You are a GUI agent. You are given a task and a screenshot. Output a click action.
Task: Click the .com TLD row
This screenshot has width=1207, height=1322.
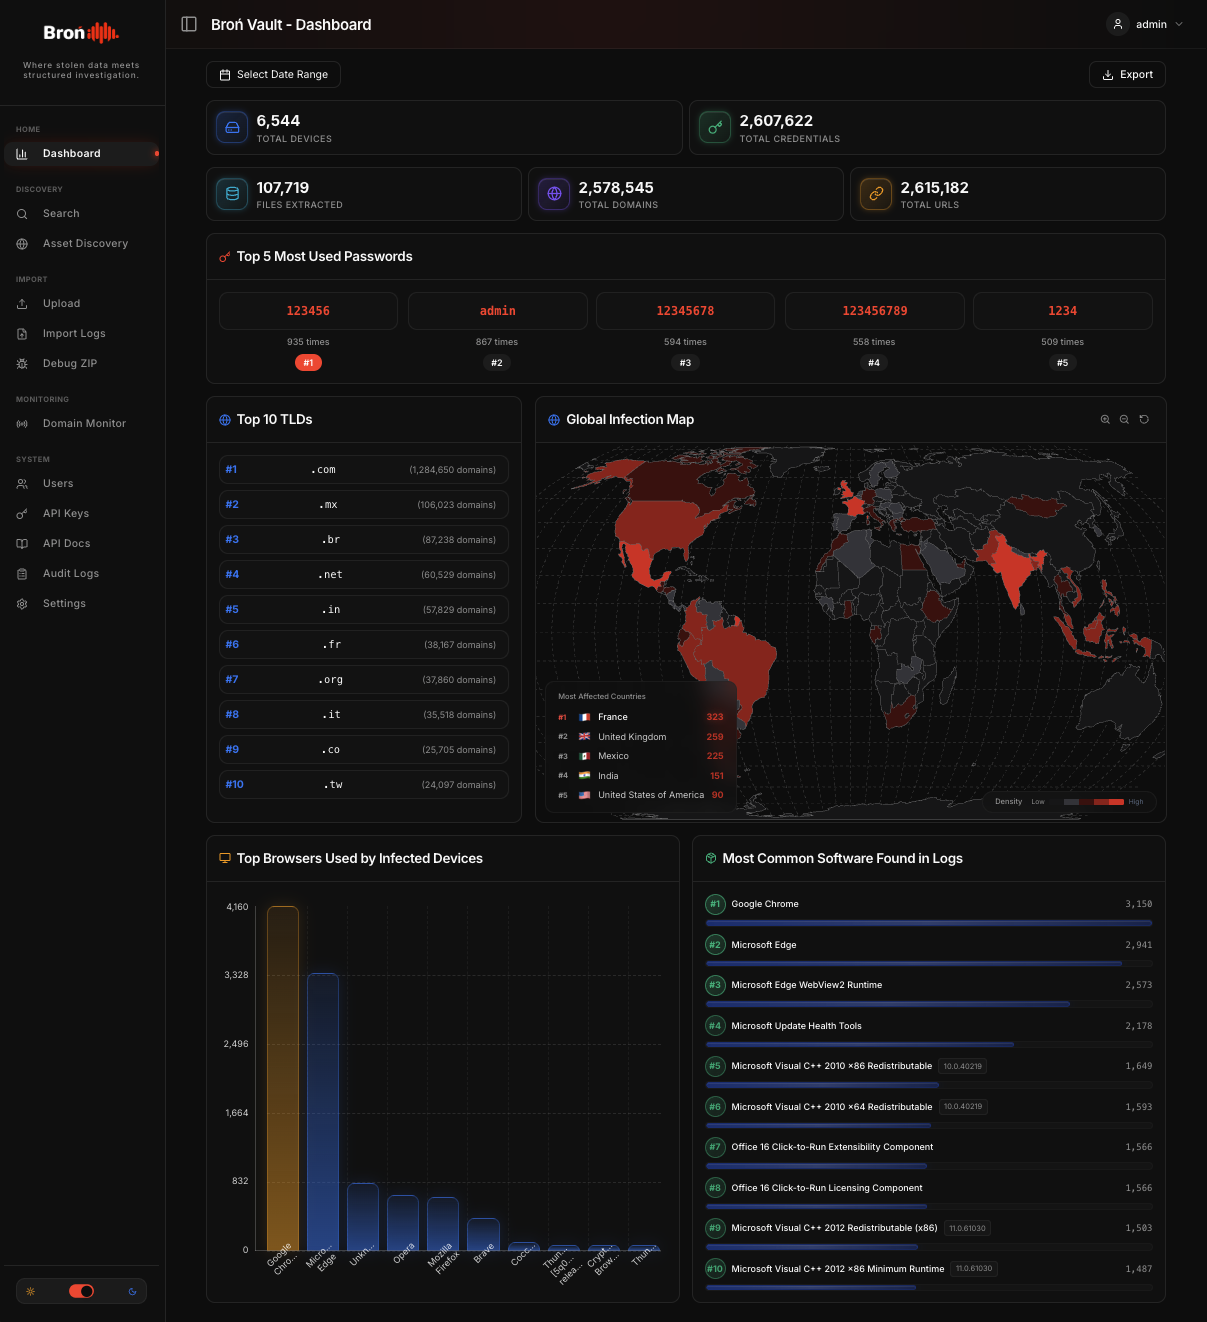(x=364, y=470)
